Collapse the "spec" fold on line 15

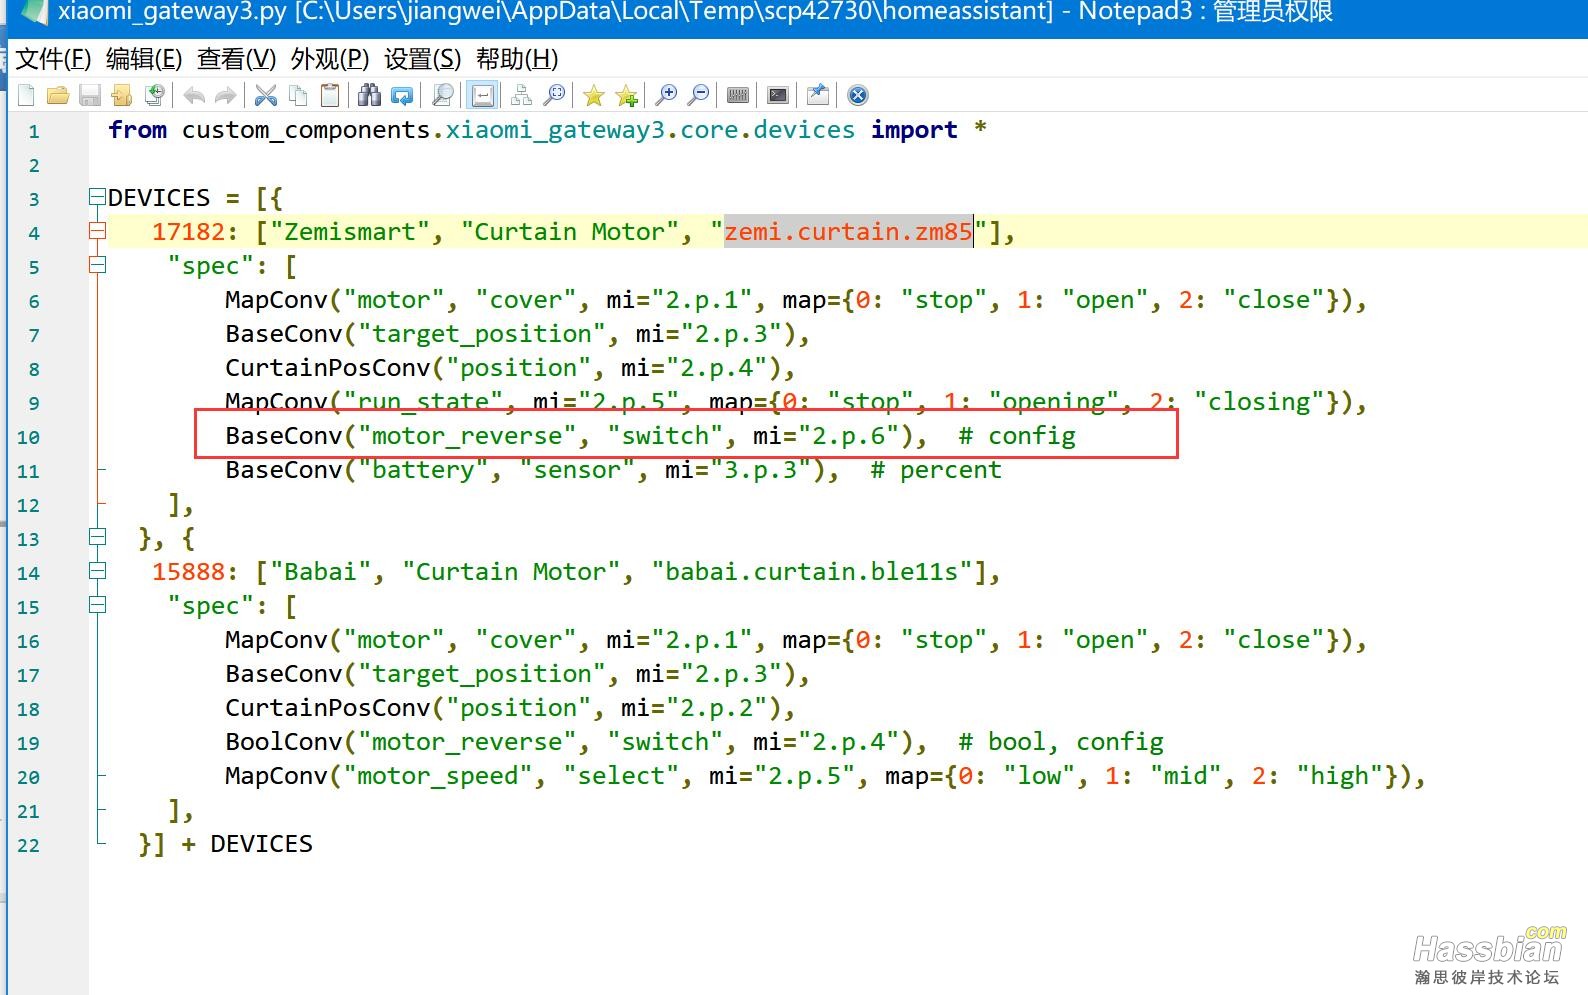coord(97,605)
